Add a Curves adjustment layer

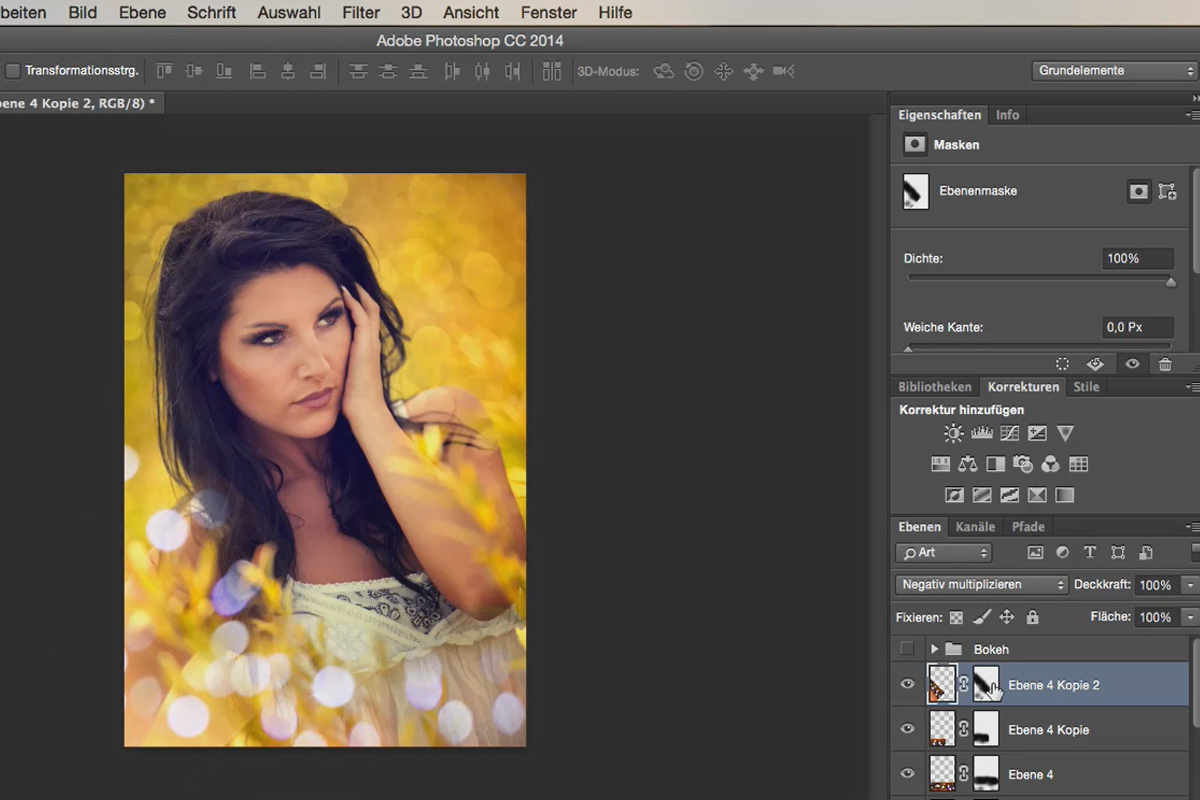point(1009,434)
